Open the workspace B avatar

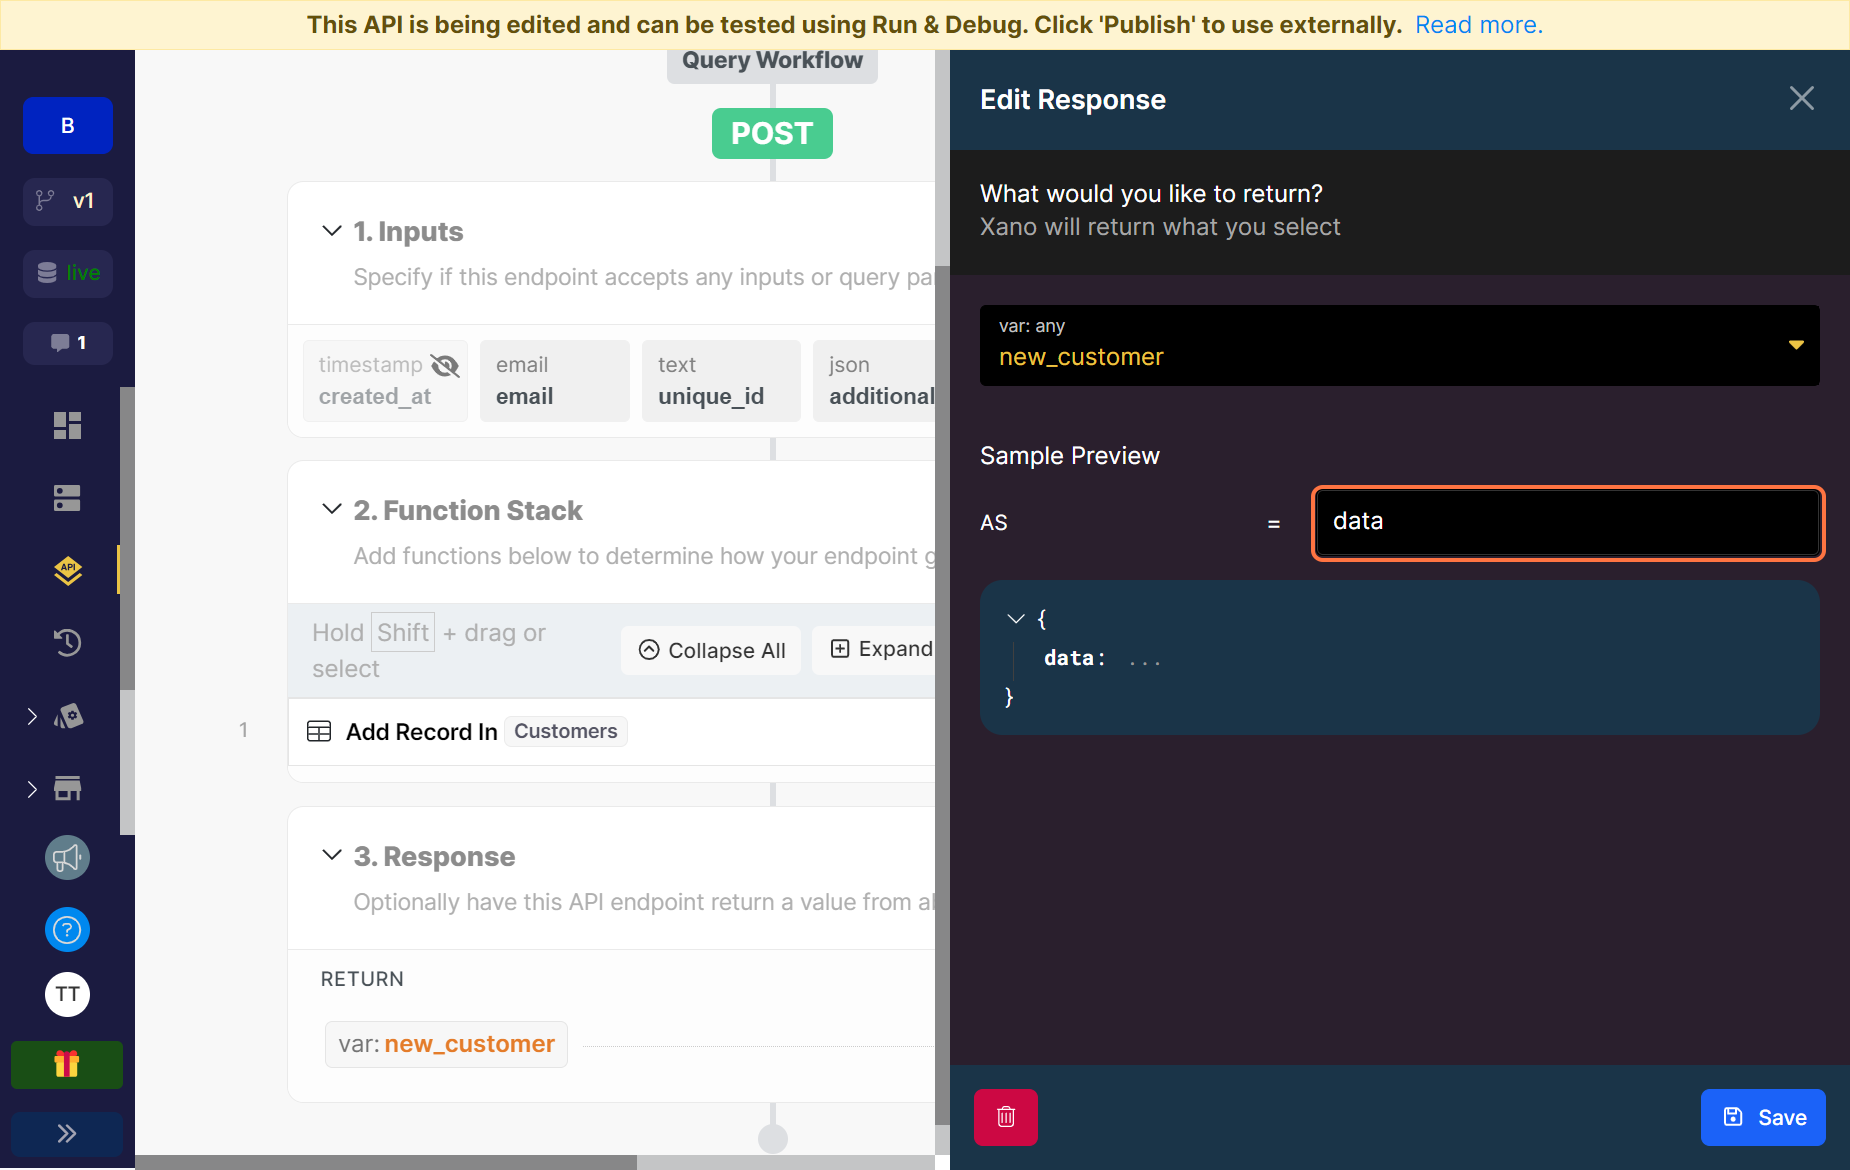point(68,126)
